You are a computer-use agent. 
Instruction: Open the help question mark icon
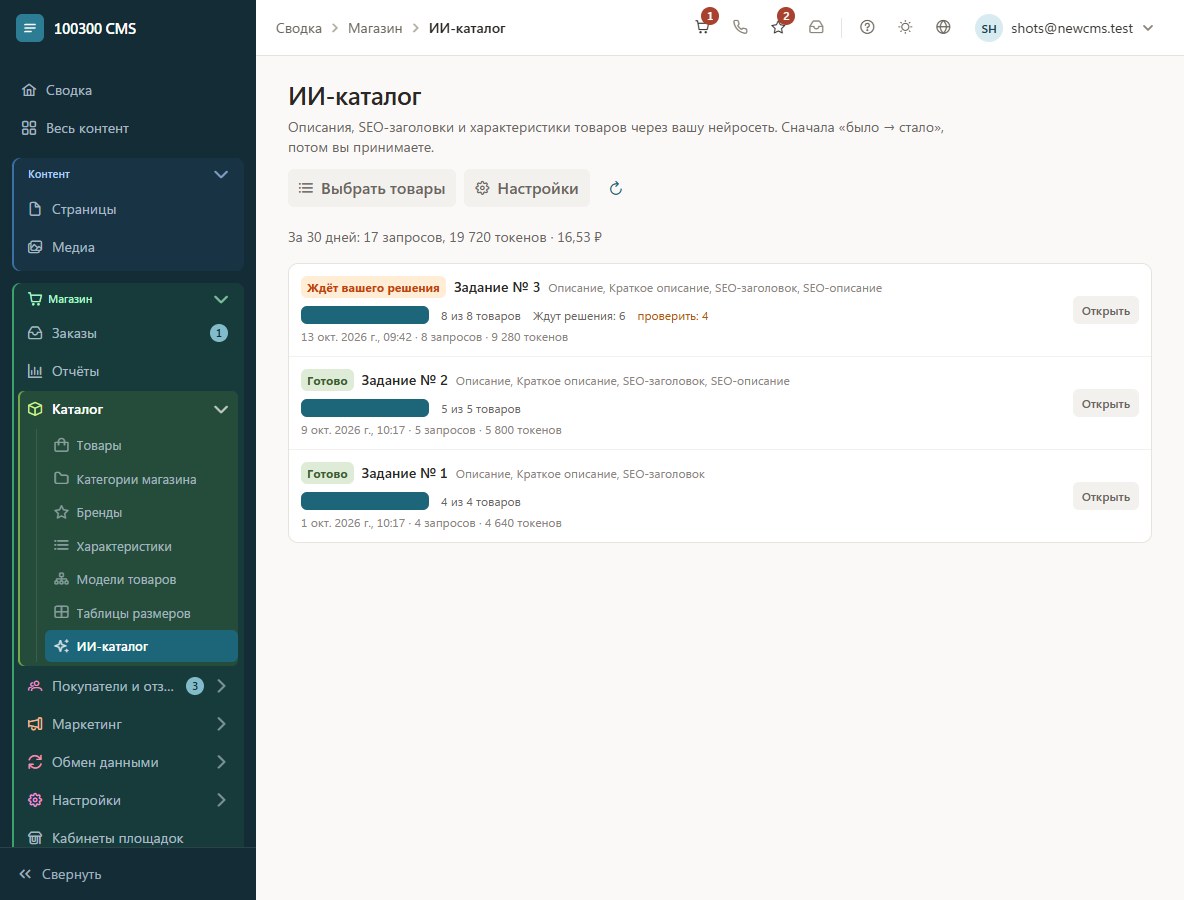pos(867,28)
